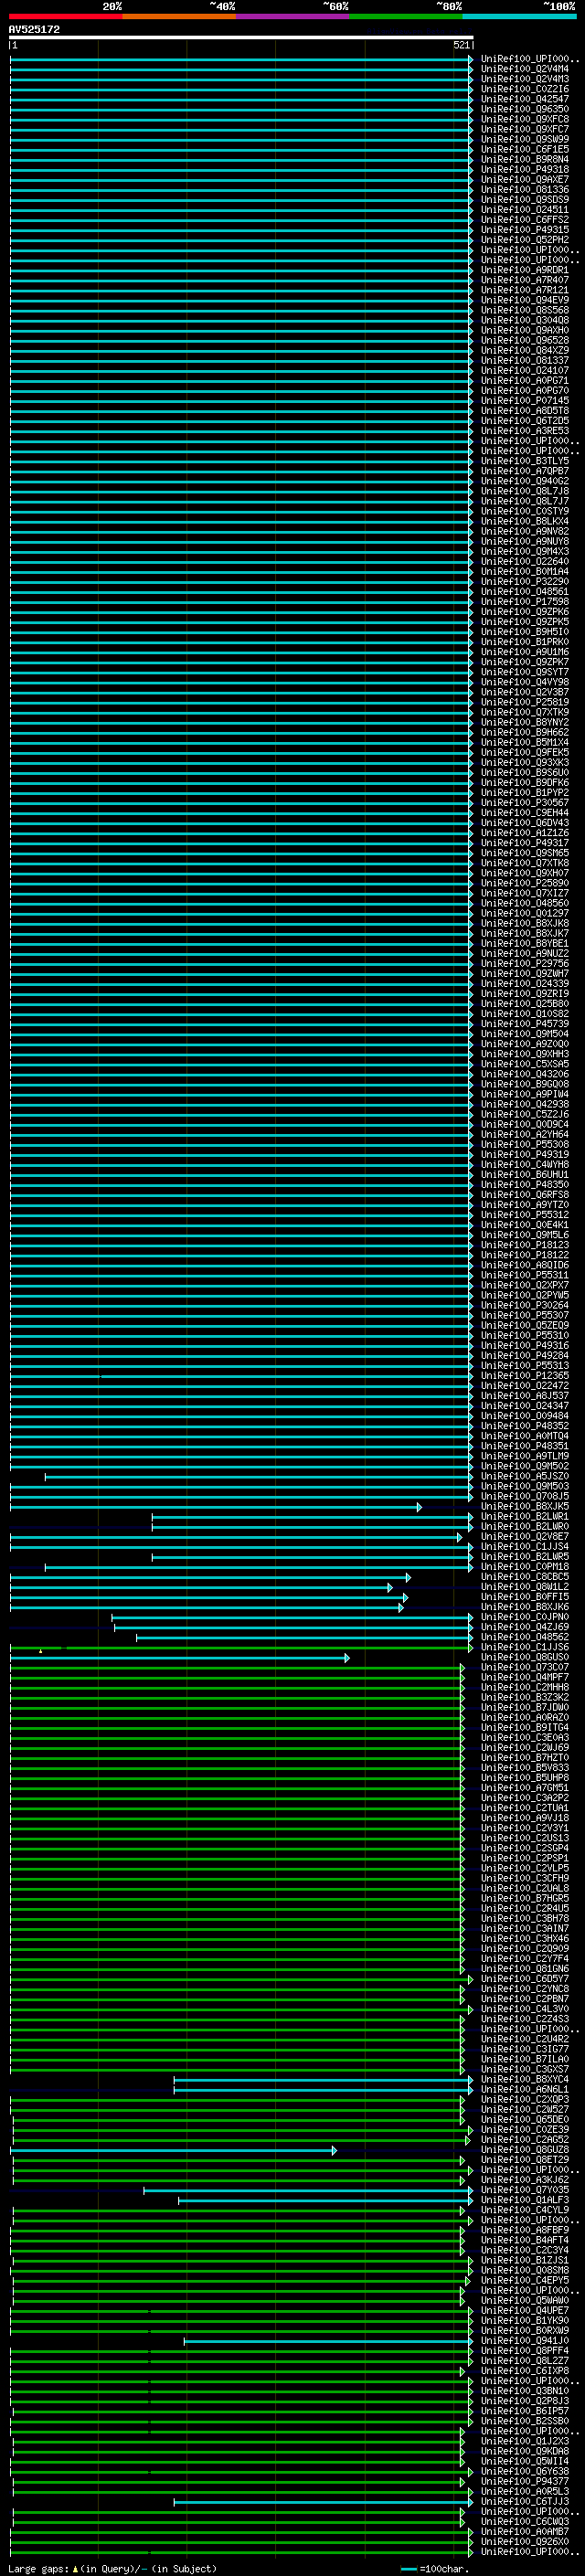This screenshot has width=585, height=2576.
Task: Click the alignment bar for UniRef100_B8XJK5
Action: pyautogui.click(x=216, y=1507)
